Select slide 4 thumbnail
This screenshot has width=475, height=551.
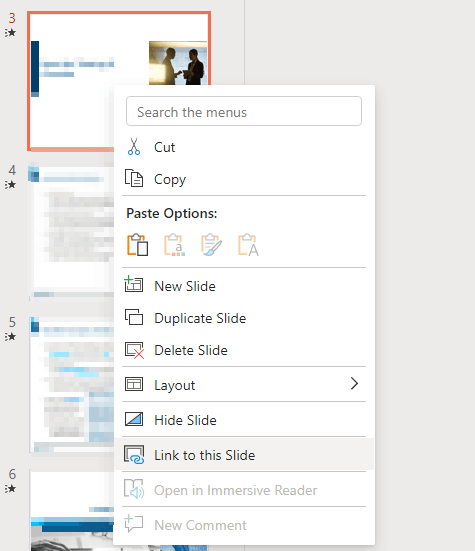(72, 232)
